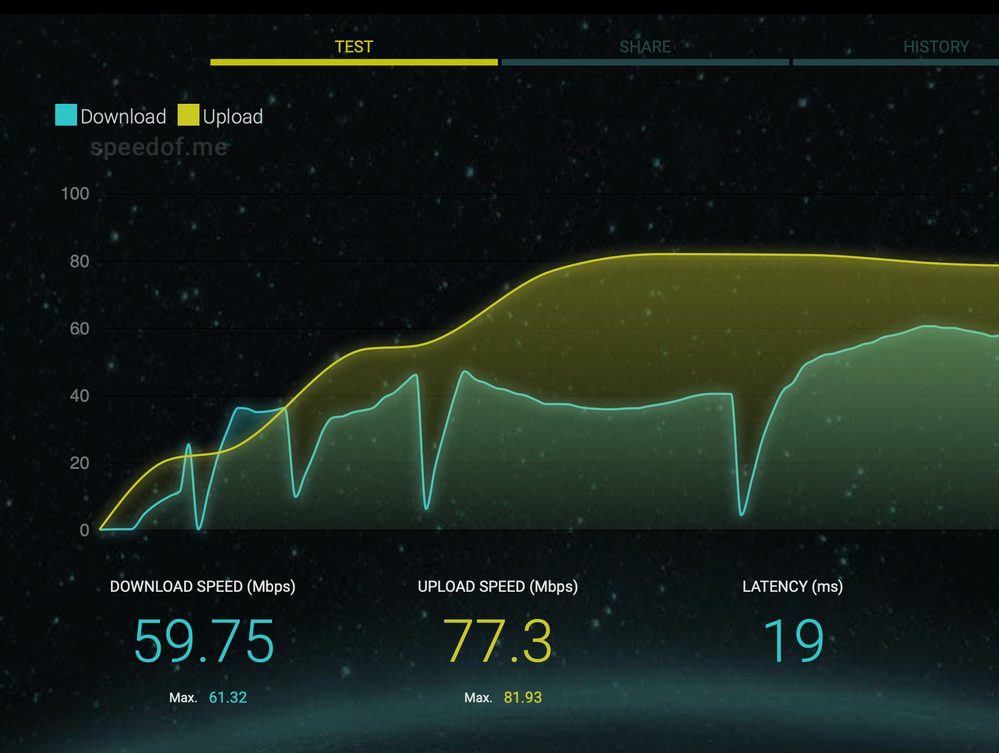Click the yellow Upload legend swatch
Image resolution: width=999 pixels, height=753 pixels.
pos(188,115)
